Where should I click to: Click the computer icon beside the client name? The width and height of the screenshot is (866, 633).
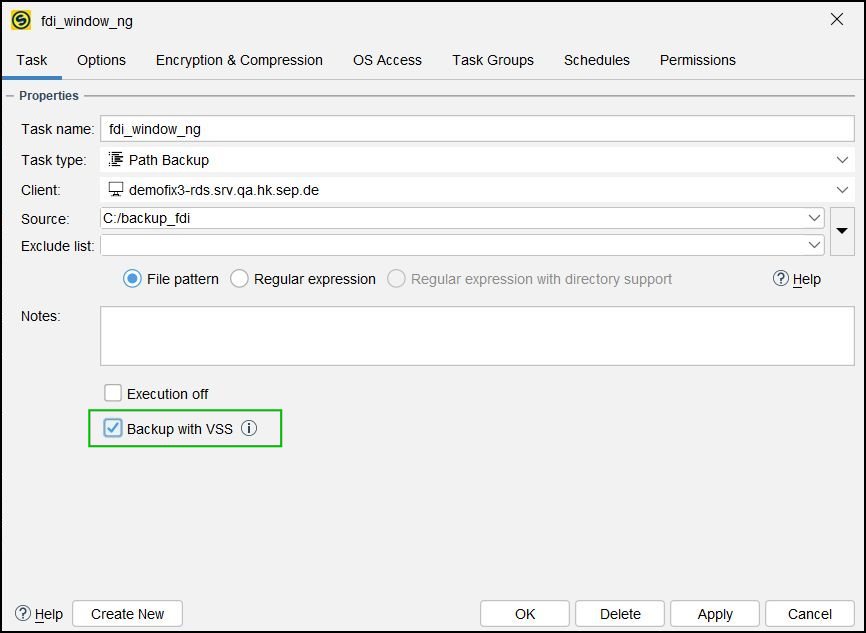point(115,188)
